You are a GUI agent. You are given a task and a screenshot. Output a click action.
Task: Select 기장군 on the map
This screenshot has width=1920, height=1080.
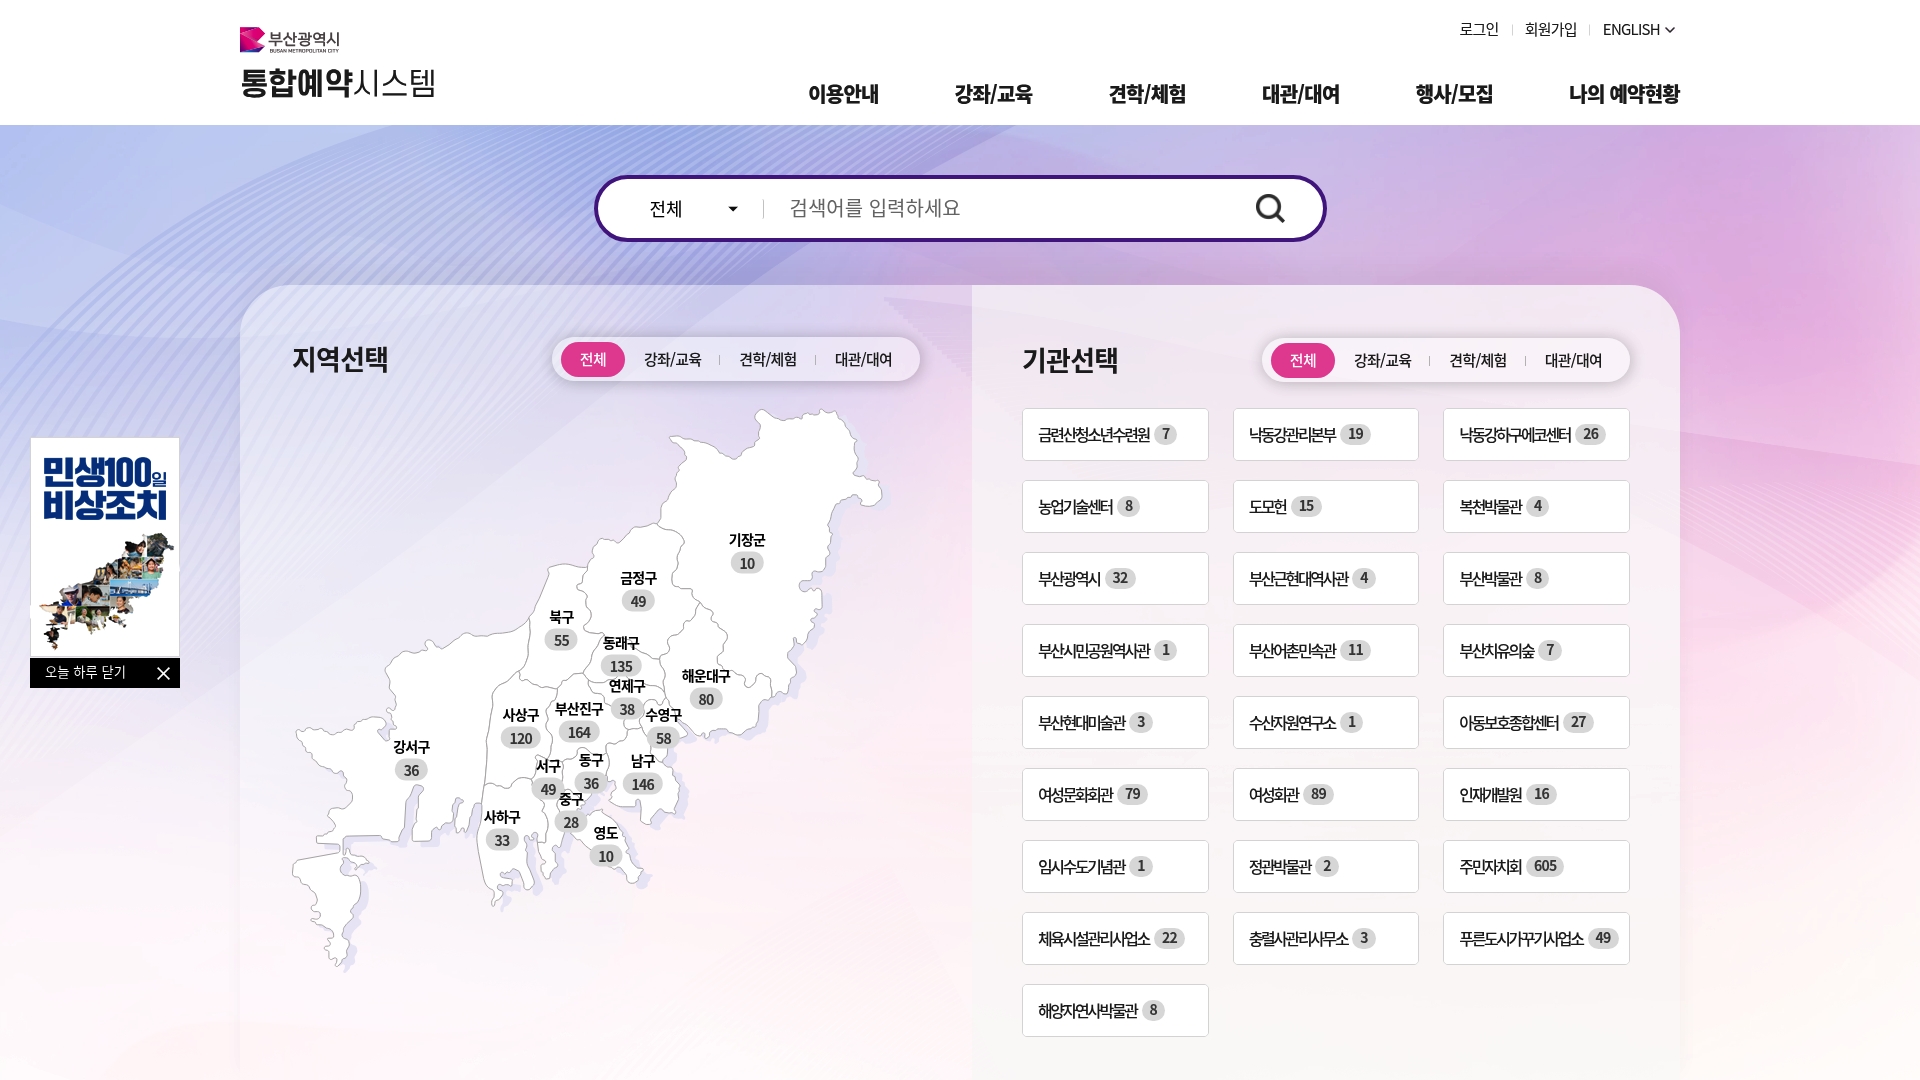tap(747, 551)
